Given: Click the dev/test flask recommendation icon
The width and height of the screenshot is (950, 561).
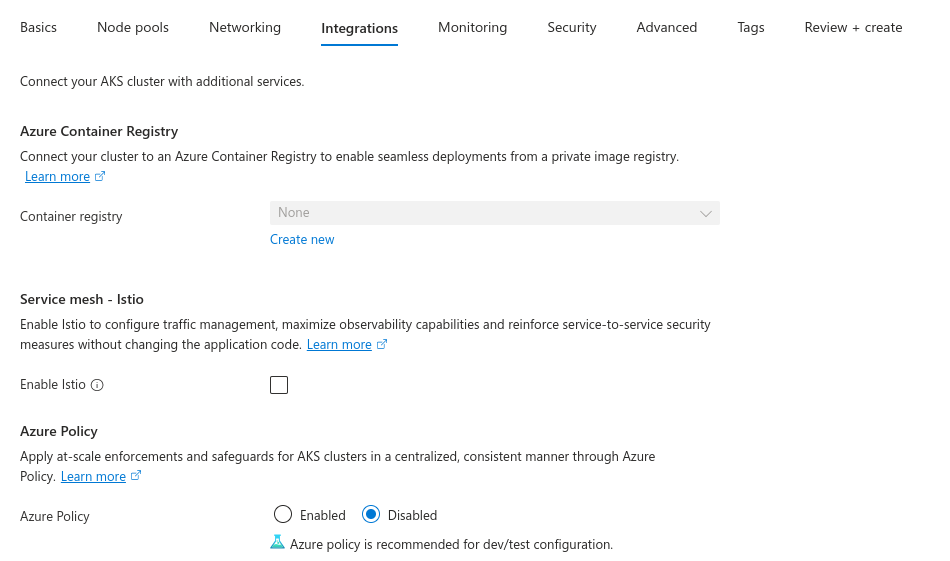Looking at the screenshot, I should click(277, 543).
